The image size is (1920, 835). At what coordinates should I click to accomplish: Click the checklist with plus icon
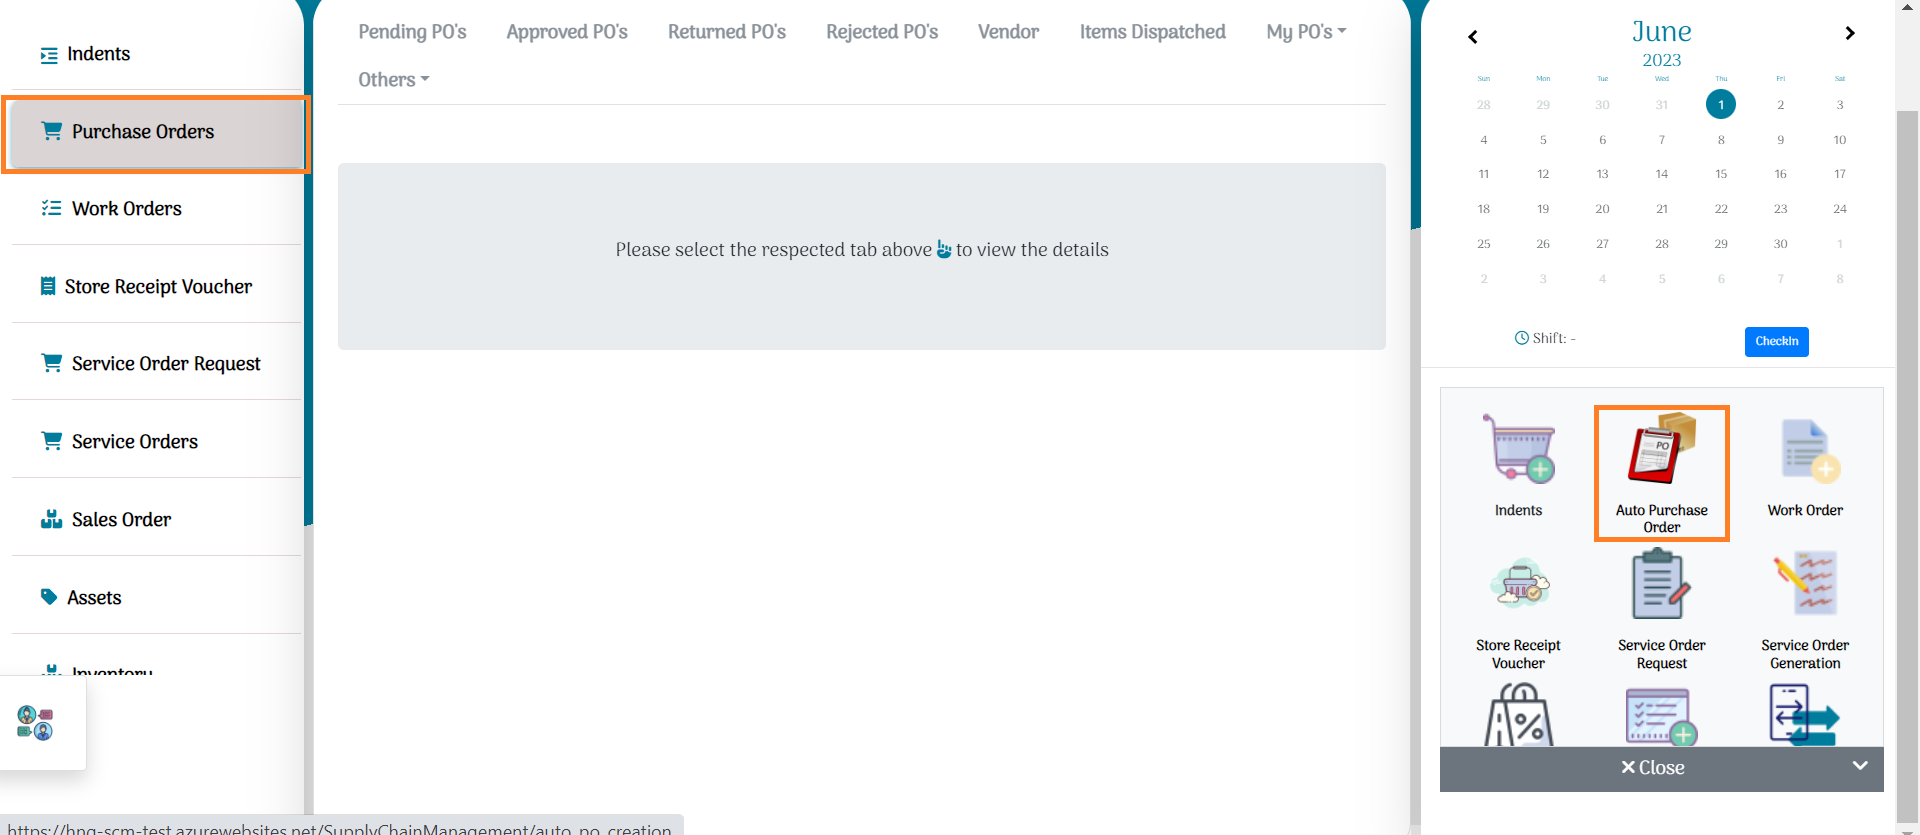tap(1661, 716)
